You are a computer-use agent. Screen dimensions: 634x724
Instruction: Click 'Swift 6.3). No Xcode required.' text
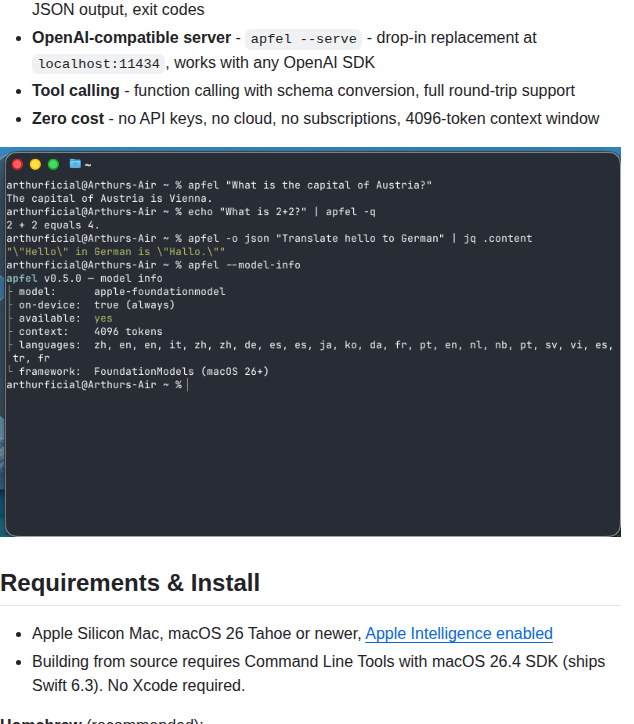(x=139, y=686)
